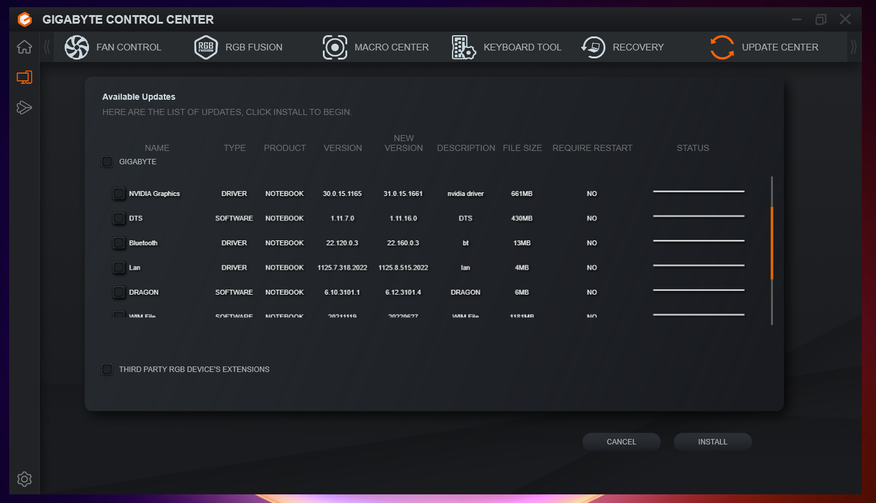Image resolution: width=876 pixels, height=503 pixels.
Task: Click the Keyboard Tool icon
Action: [x=464, y=47]
